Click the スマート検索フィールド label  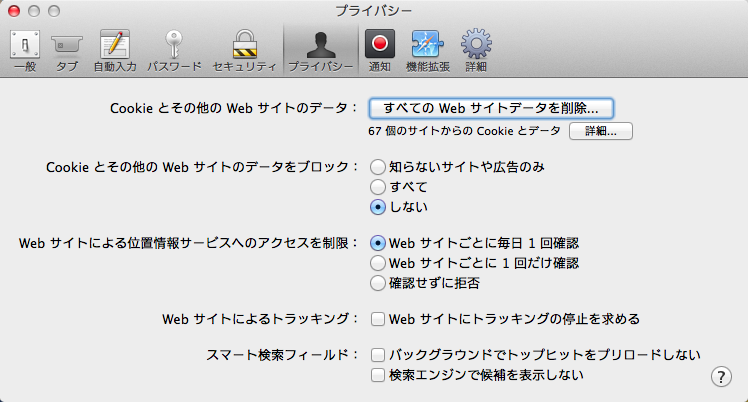click(281, 355)
